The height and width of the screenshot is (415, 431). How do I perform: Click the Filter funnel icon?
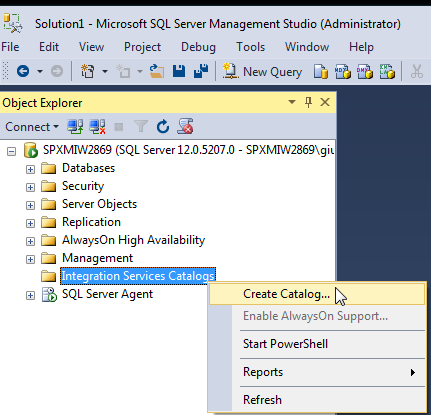click(x=141, y=127)
